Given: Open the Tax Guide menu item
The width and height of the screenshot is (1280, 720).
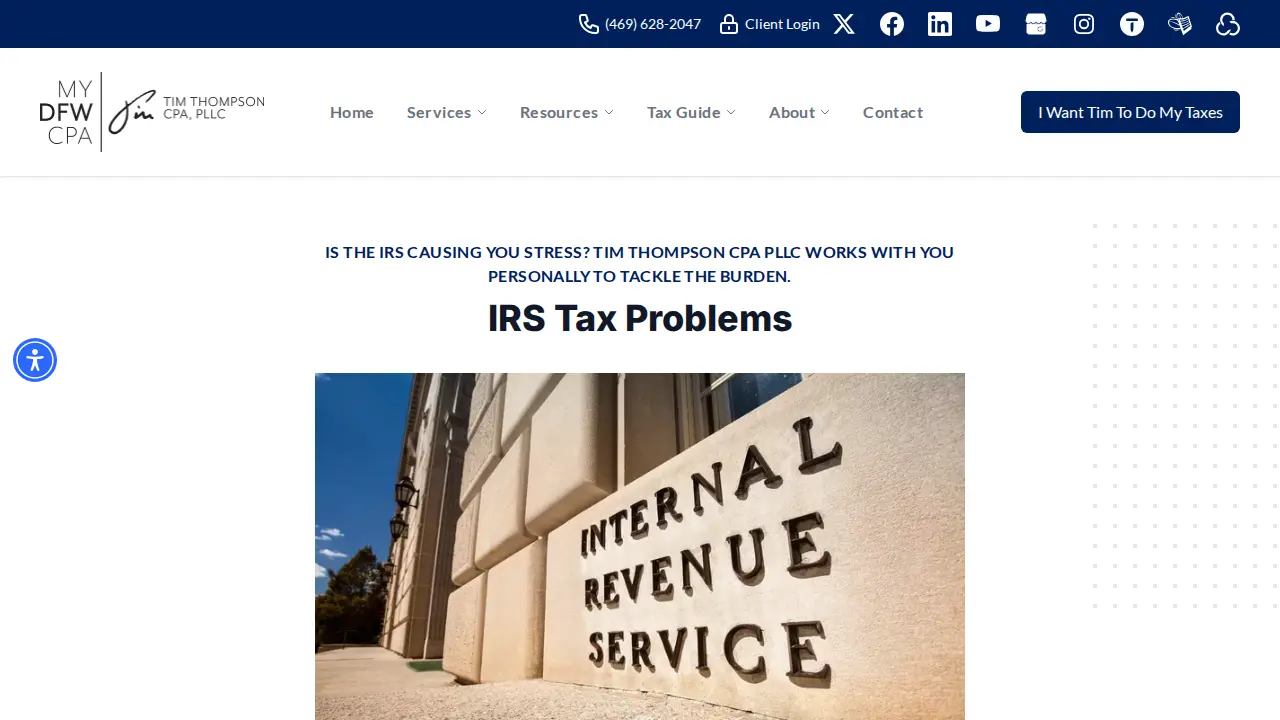Looking at the screenshot, I should point(684,112).
